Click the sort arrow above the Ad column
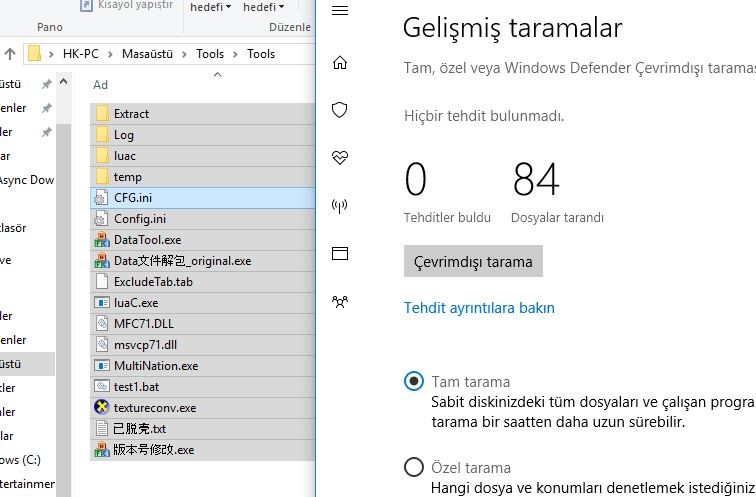Viewport: 756px width, 497px height. pyautogui.click(x=217, y=74)
